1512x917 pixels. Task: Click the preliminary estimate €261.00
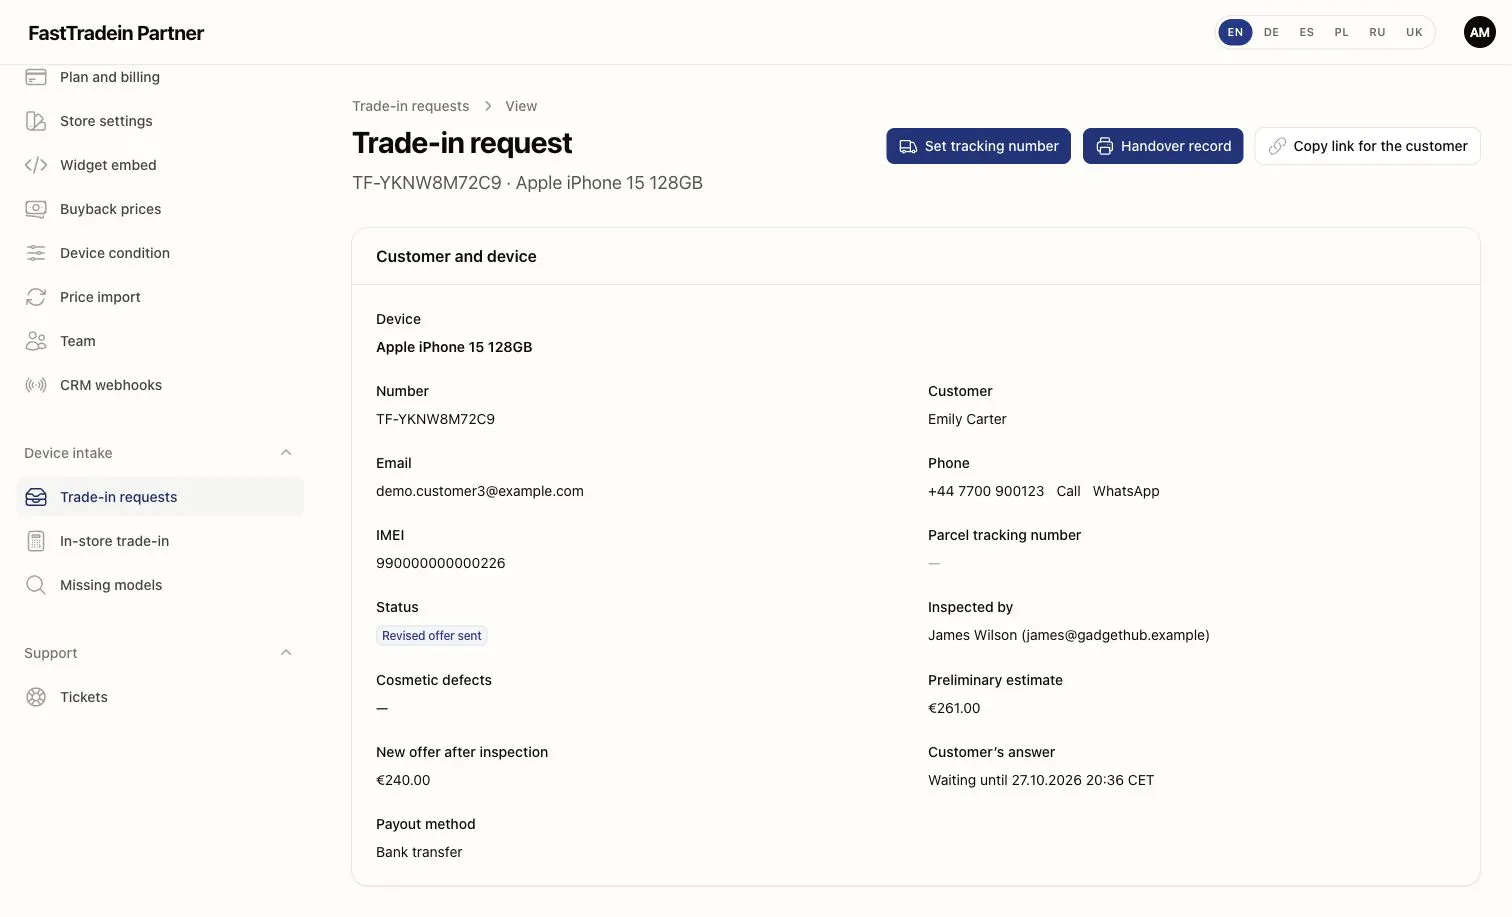point(954,708)
